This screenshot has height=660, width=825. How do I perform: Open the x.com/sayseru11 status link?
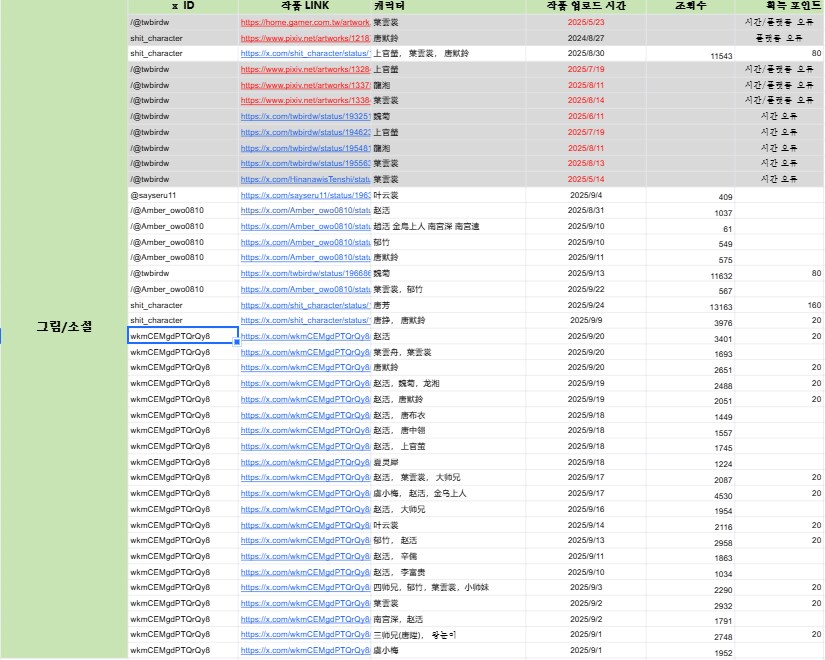click(x=304, y=196)
